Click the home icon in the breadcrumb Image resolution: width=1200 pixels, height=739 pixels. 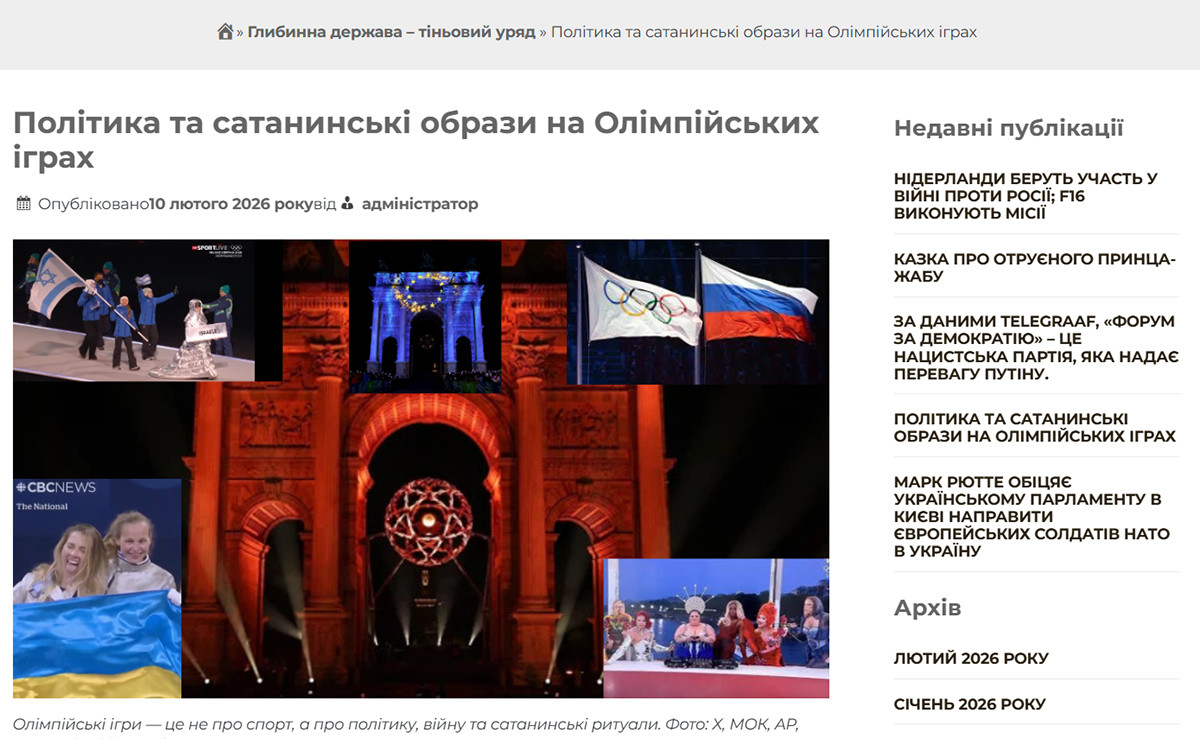[225, 32]
